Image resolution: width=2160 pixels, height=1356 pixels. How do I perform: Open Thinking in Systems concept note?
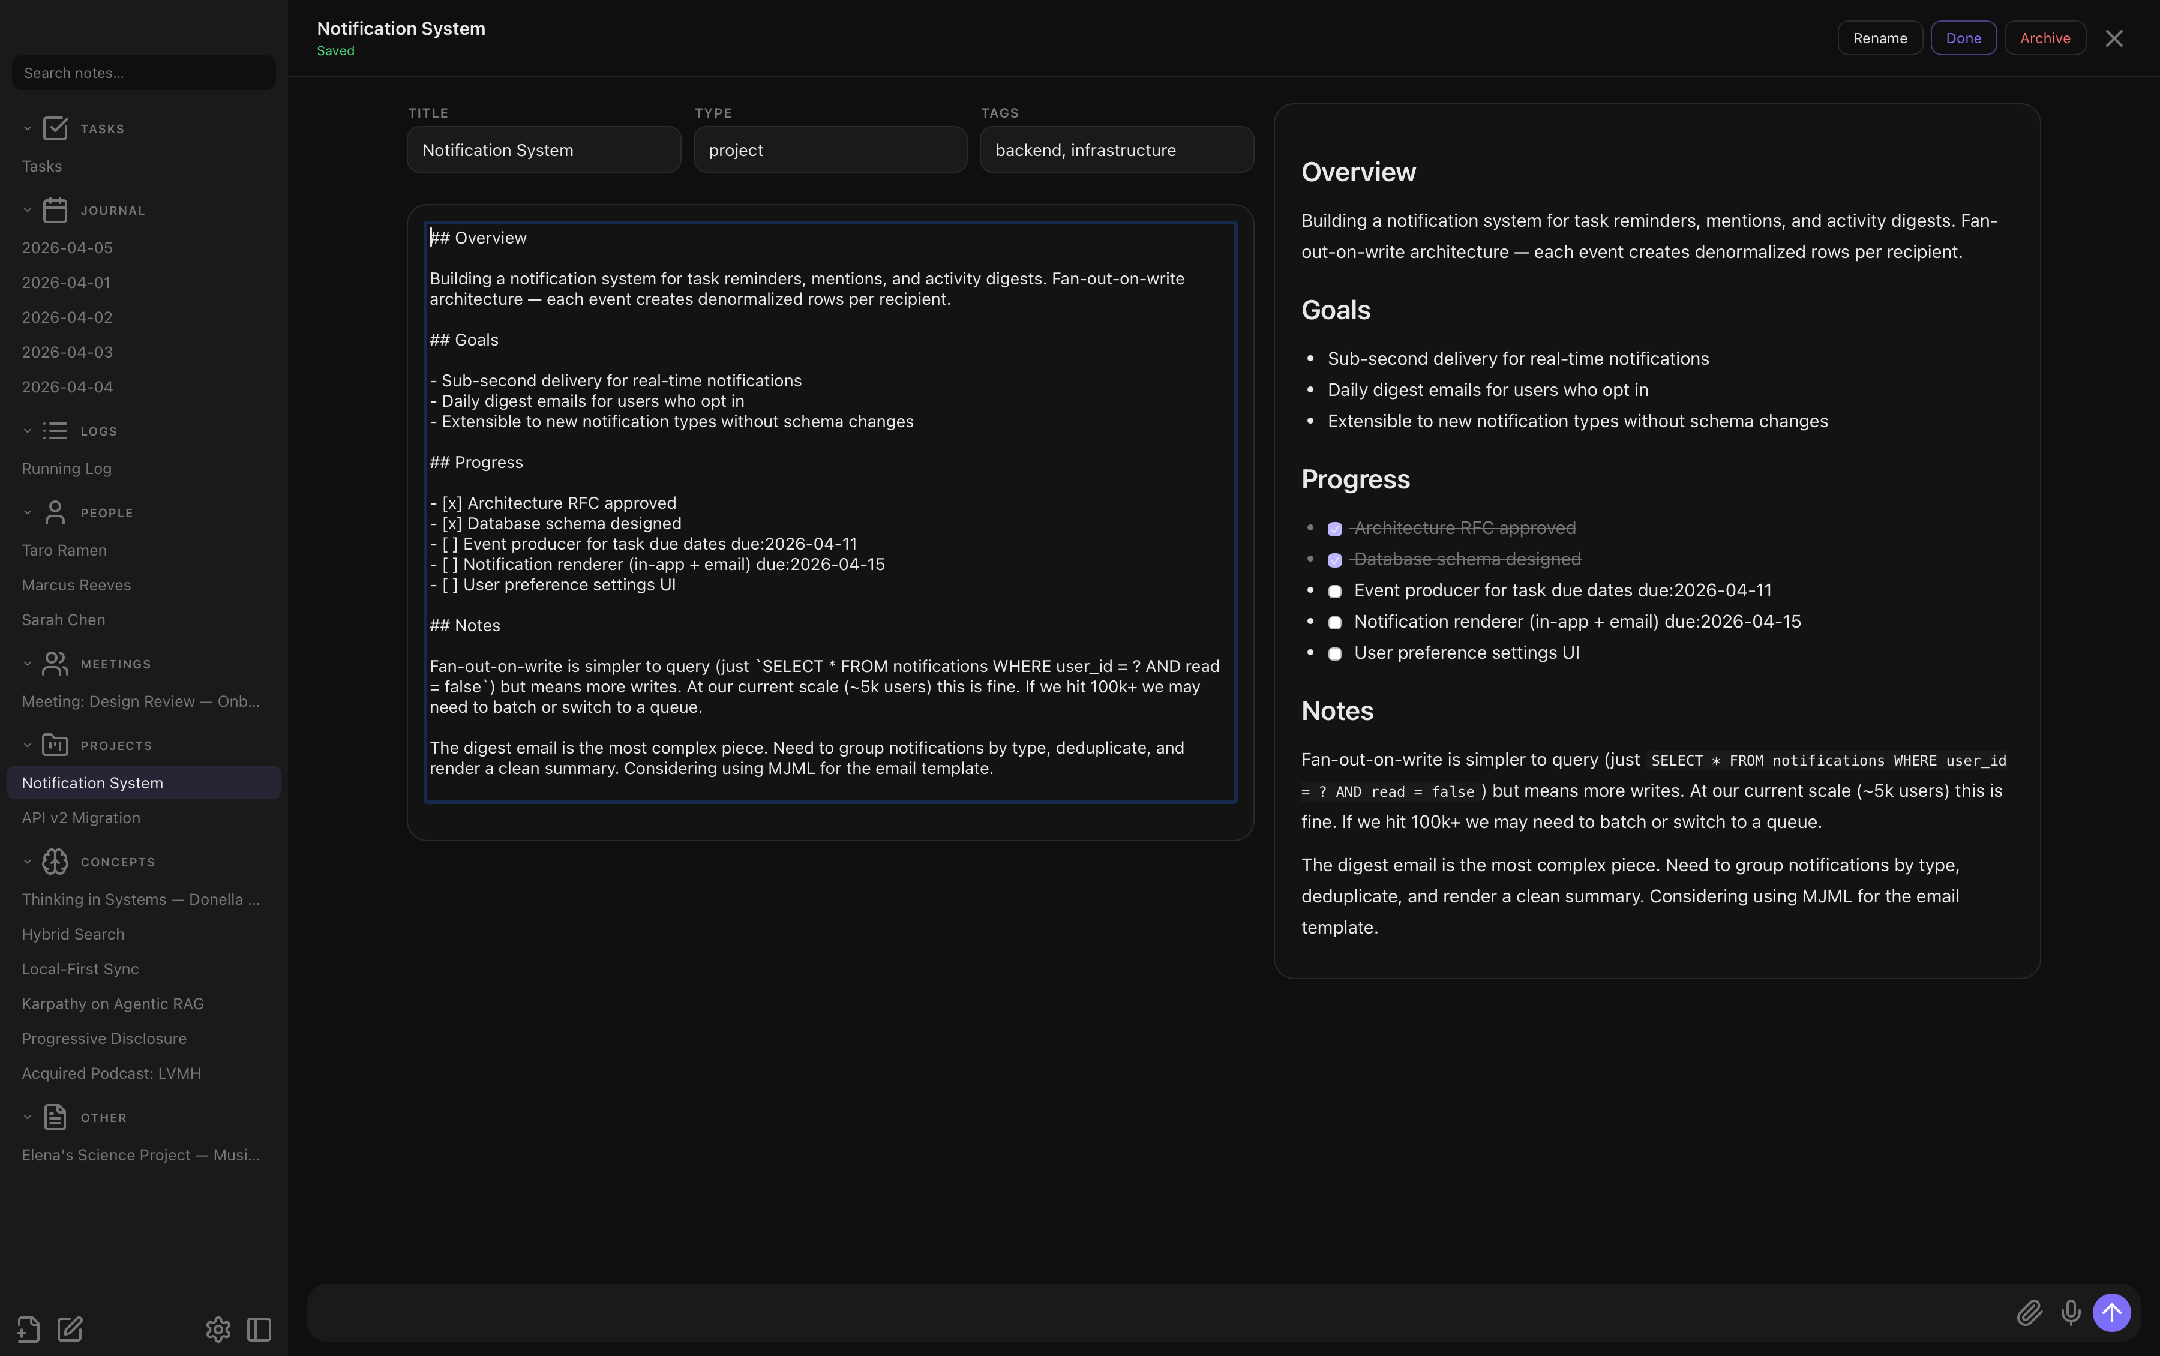click(144, 899)
